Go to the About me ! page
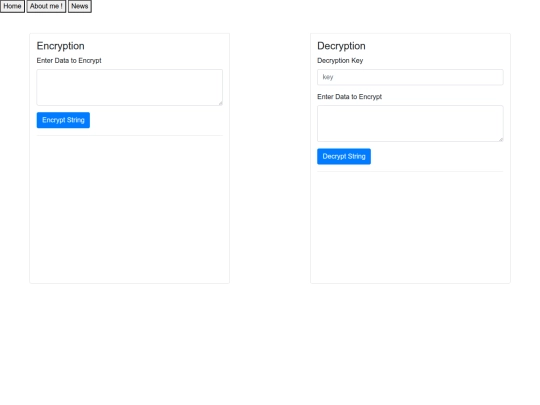Screen dimensions: 540x405 [x=46, y=6]
